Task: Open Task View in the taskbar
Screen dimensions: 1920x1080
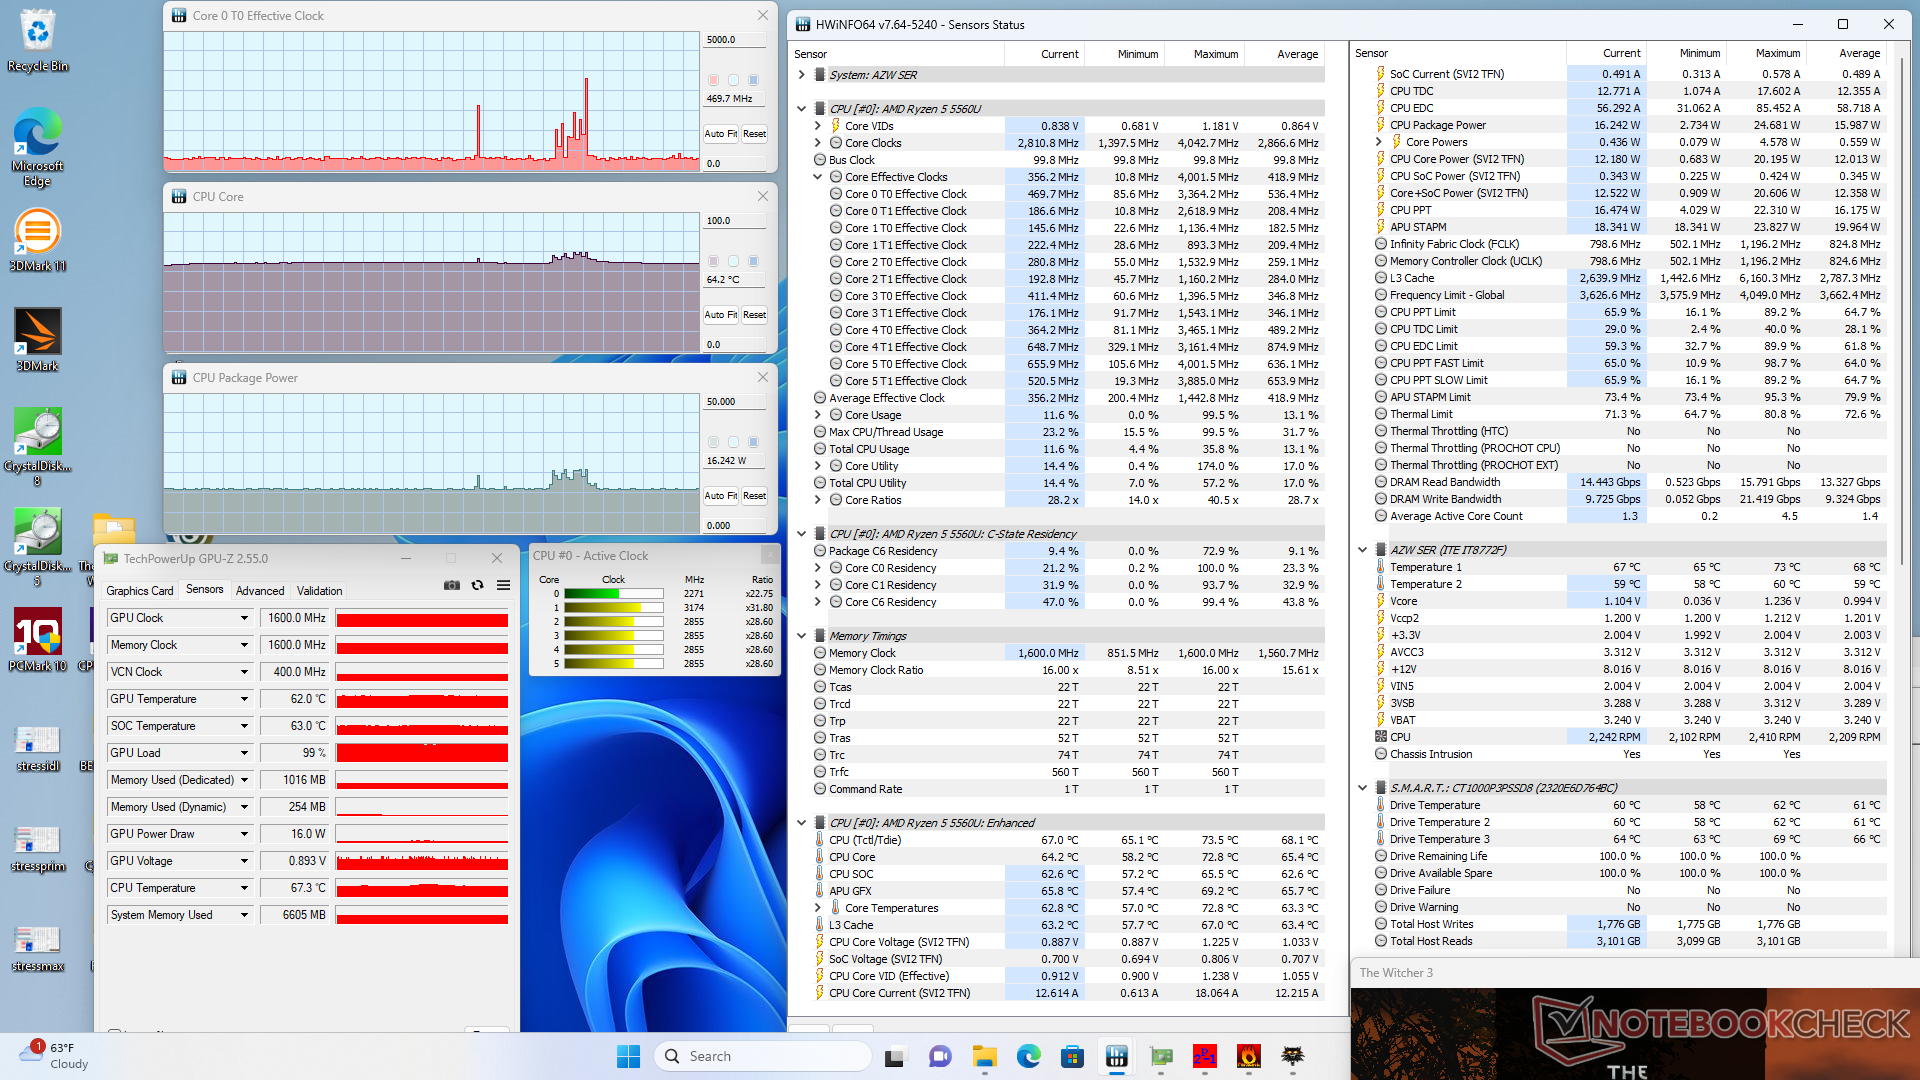Action: 895,1056
